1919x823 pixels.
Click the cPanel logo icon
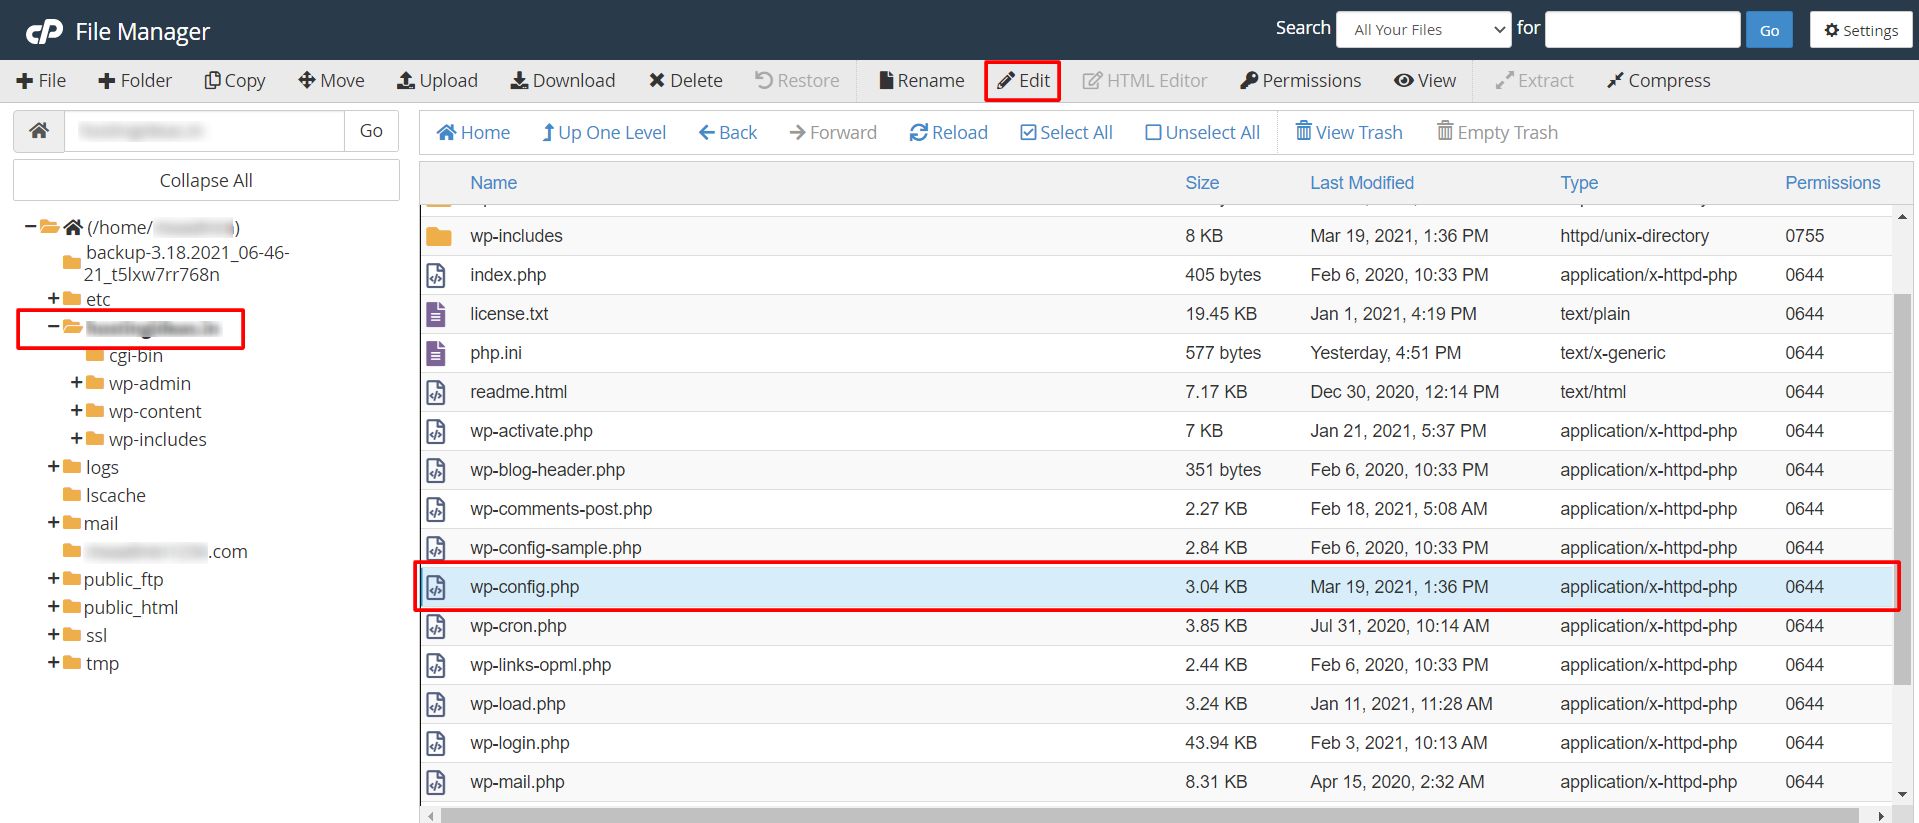point(44,32)
